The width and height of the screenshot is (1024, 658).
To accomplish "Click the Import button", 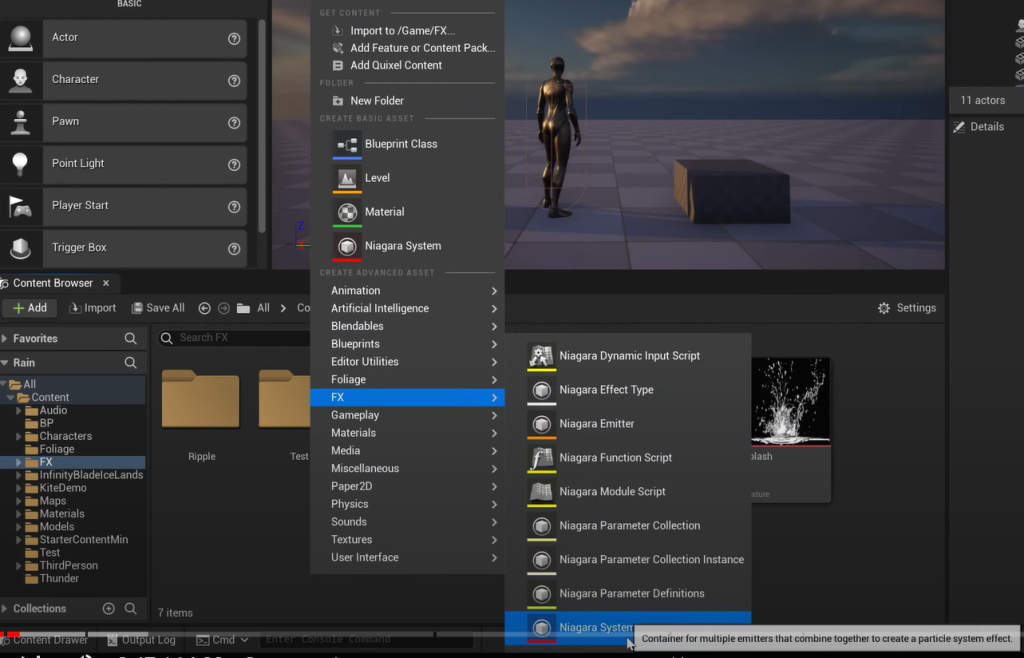I will (93, 308).
